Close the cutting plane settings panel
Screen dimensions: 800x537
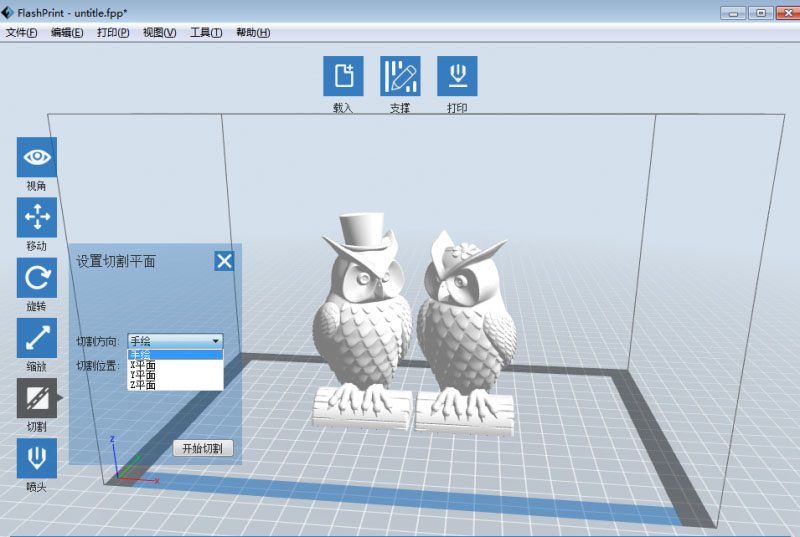(x=224, y=261)
